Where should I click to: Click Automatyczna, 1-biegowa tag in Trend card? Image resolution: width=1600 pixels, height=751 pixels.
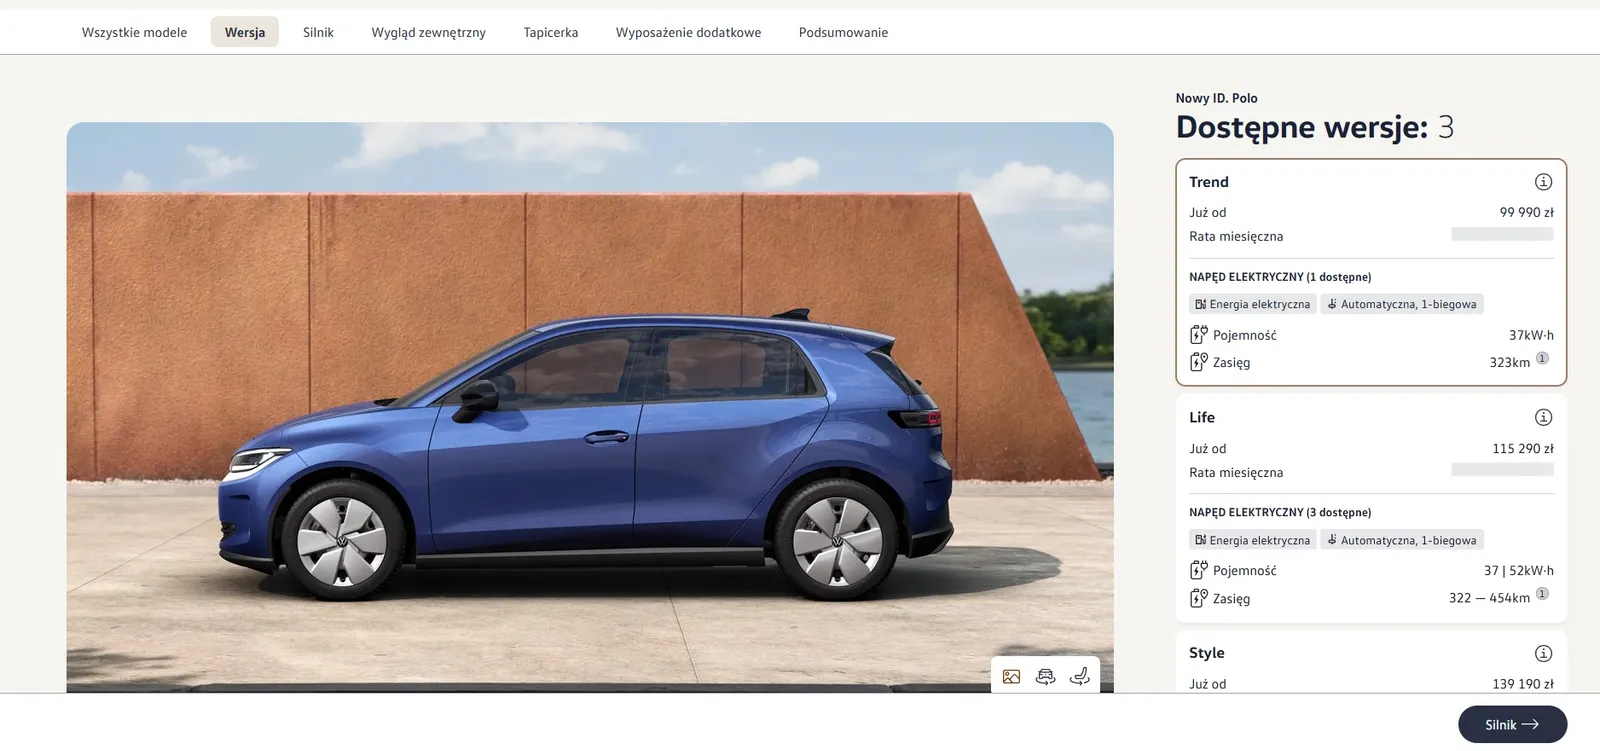pyautogui.click(x=1402, y=304)
